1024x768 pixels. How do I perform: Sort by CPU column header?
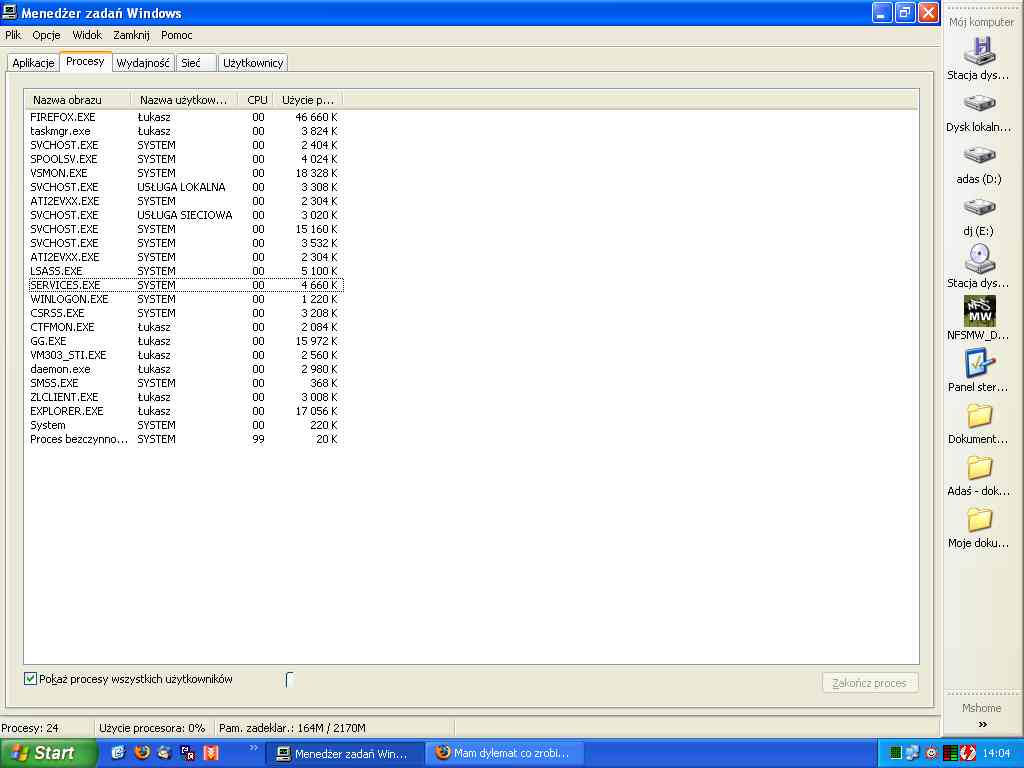coord(256,100)
